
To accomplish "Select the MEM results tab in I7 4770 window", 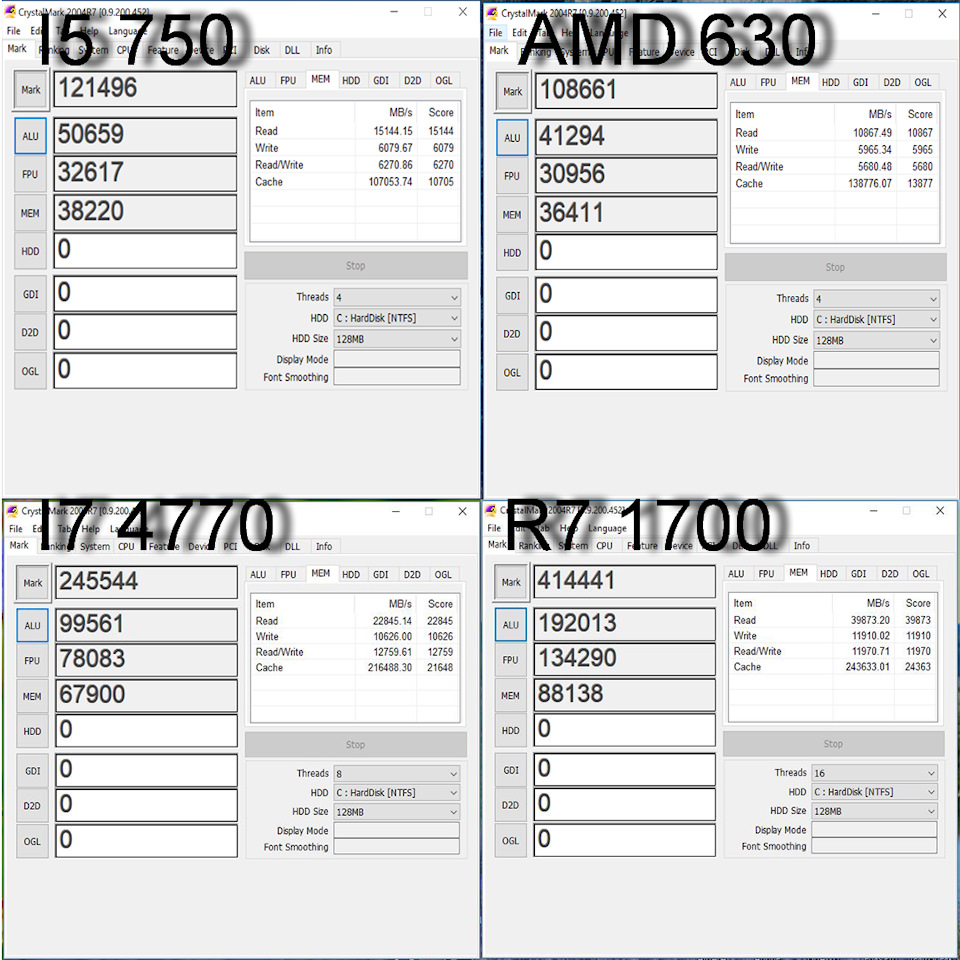I will (321, 574).
